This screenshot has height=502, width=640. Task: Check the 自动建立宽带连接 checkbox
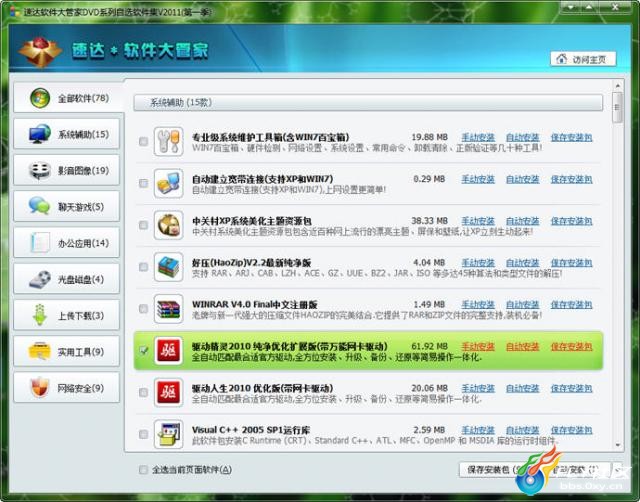(x=143, y=183)
